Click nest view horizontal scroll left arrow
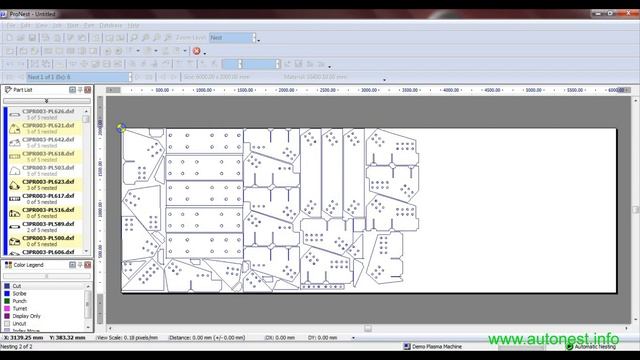 [x=109, y=328]
